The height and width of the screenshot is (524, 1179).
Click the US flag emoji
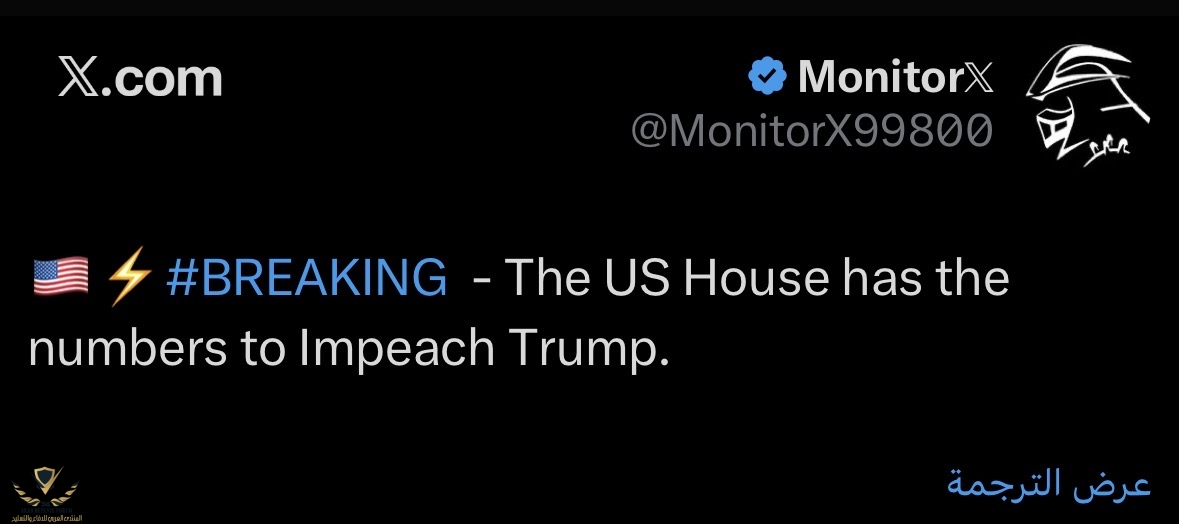(x=61, y=277)
